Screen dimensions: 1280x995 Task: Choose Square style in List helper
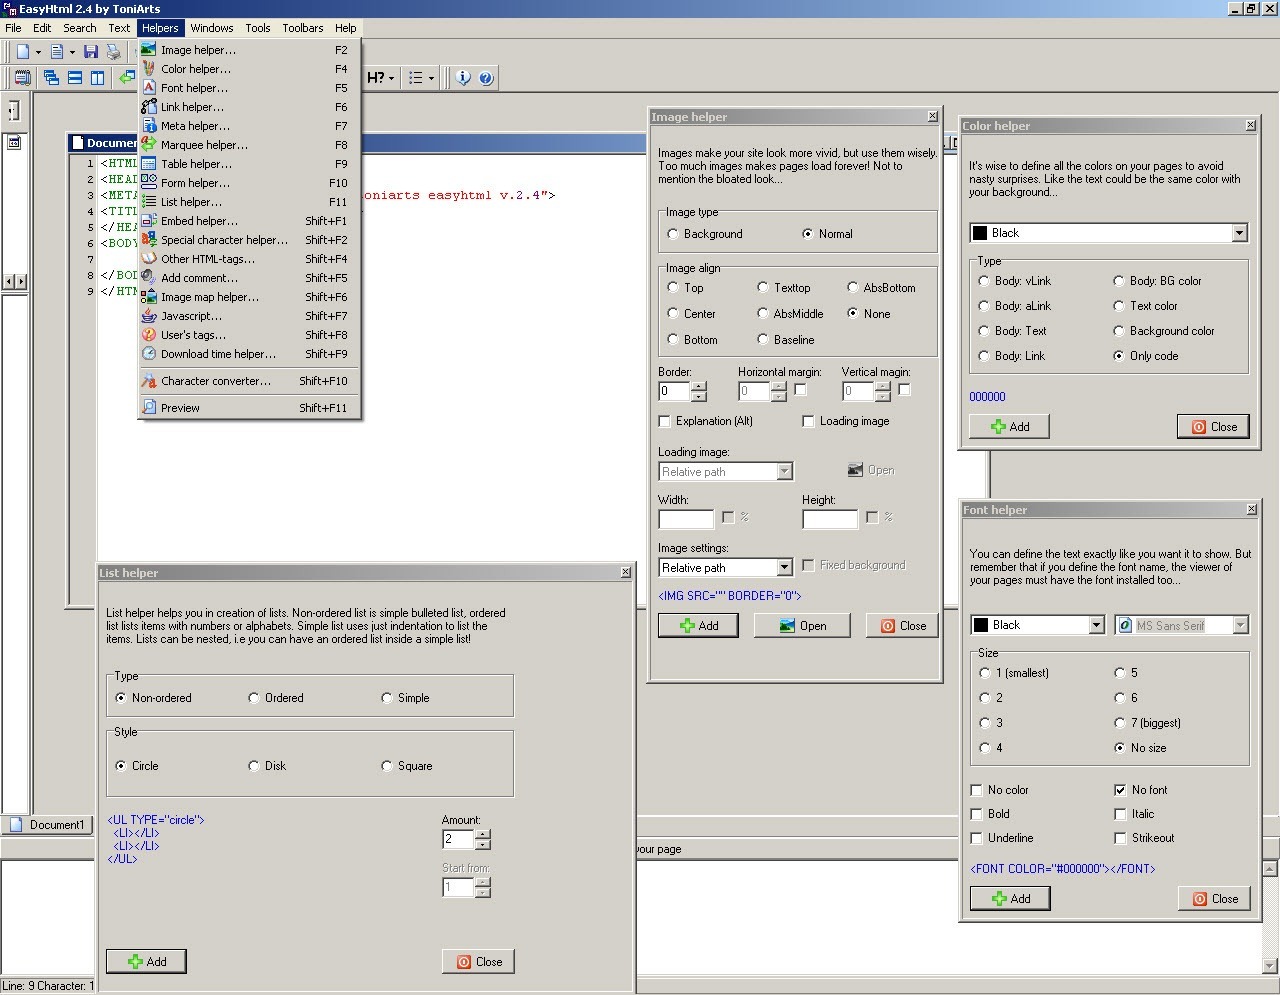[x=387, y=766]
